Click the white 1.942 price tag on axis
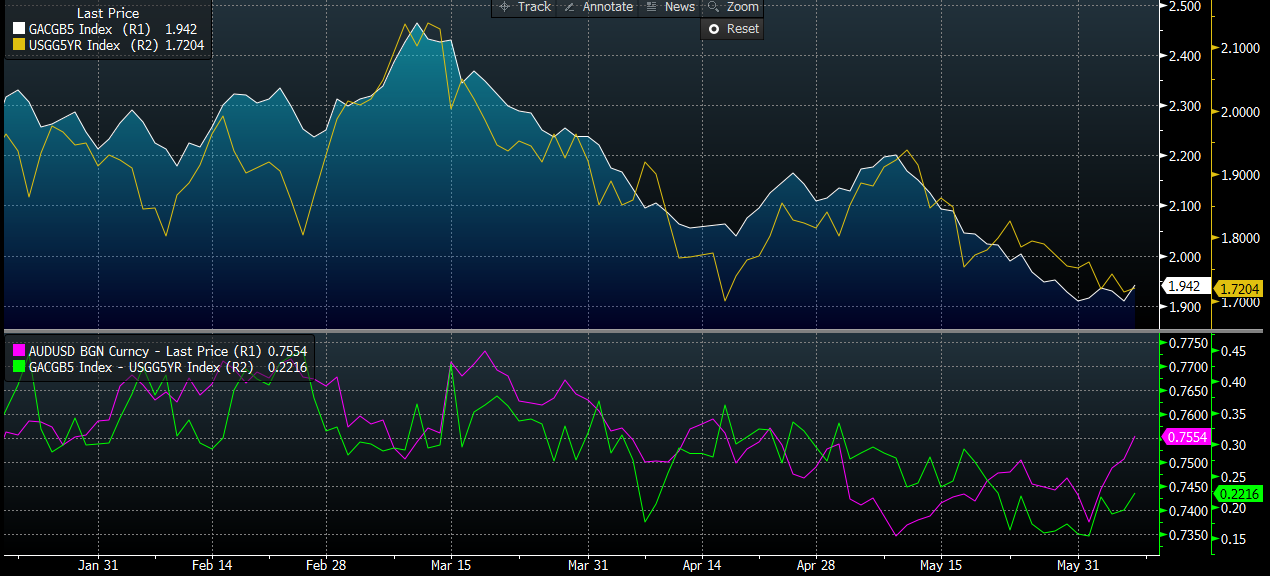Screen dimensions: 1270x576 [x=1182, y=286]
